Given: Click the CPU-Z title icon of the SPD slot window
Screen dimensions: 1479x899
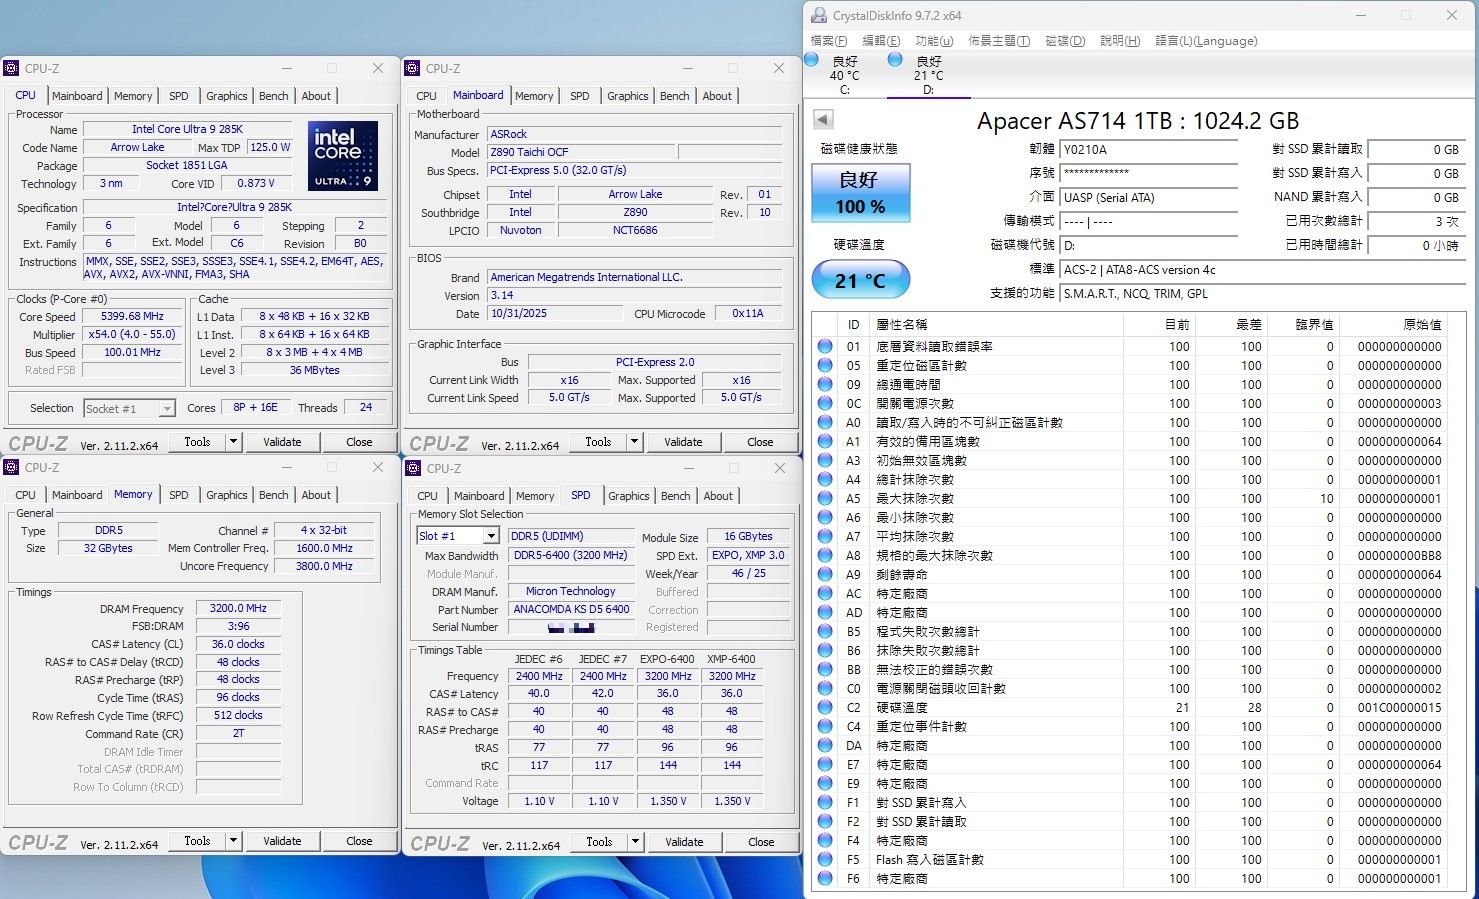Looking at the screenshot, I should pos(413,468).
